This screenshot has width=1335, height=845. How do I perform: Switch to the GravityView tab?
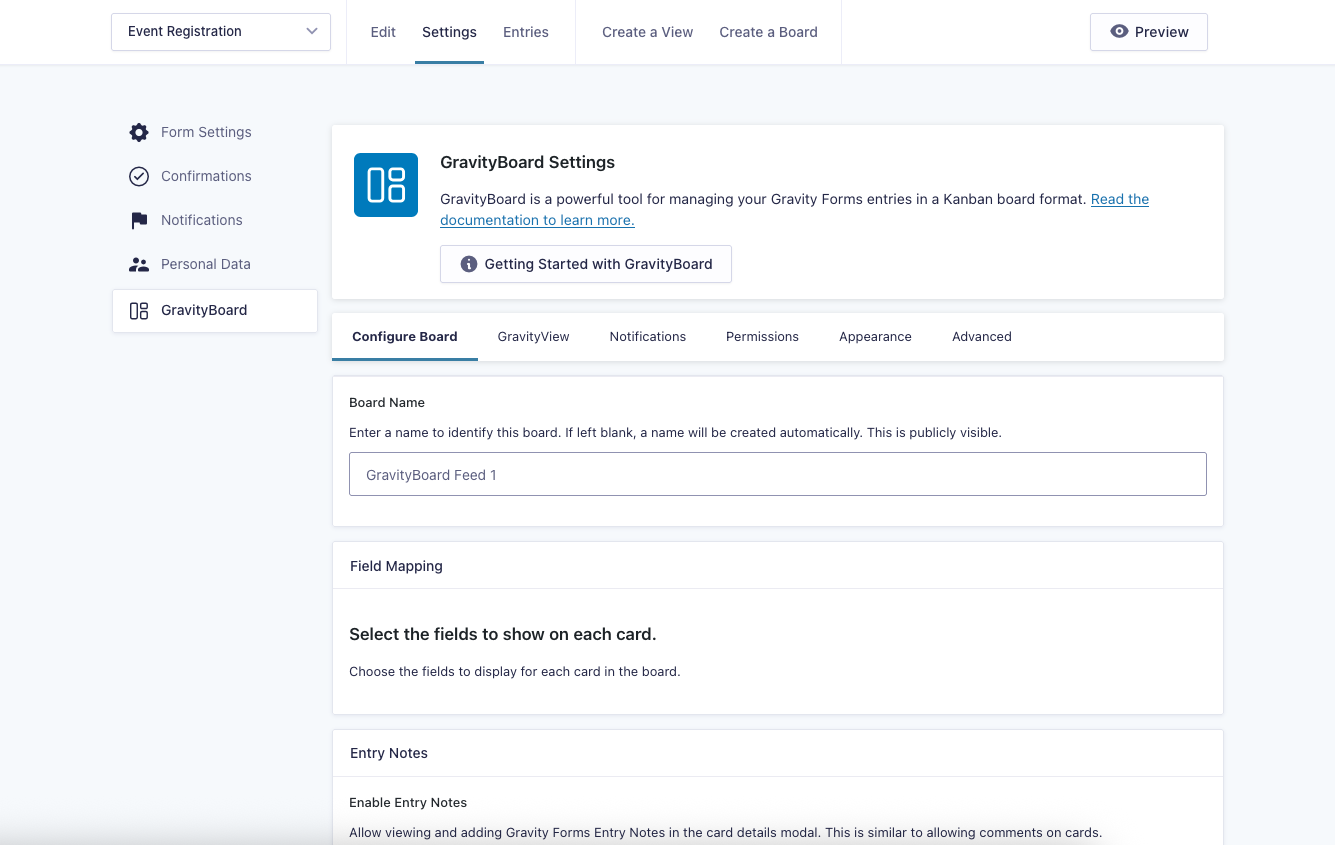click(x=533, y=337)
